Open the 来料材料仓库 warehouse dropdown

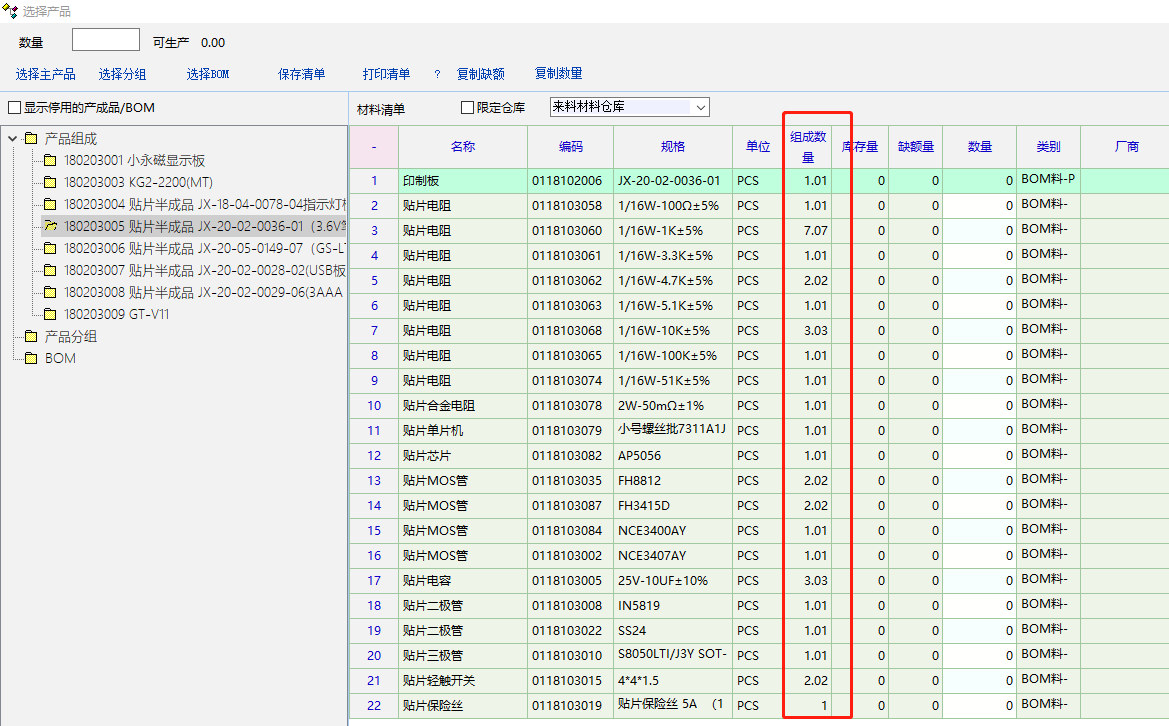700,107
